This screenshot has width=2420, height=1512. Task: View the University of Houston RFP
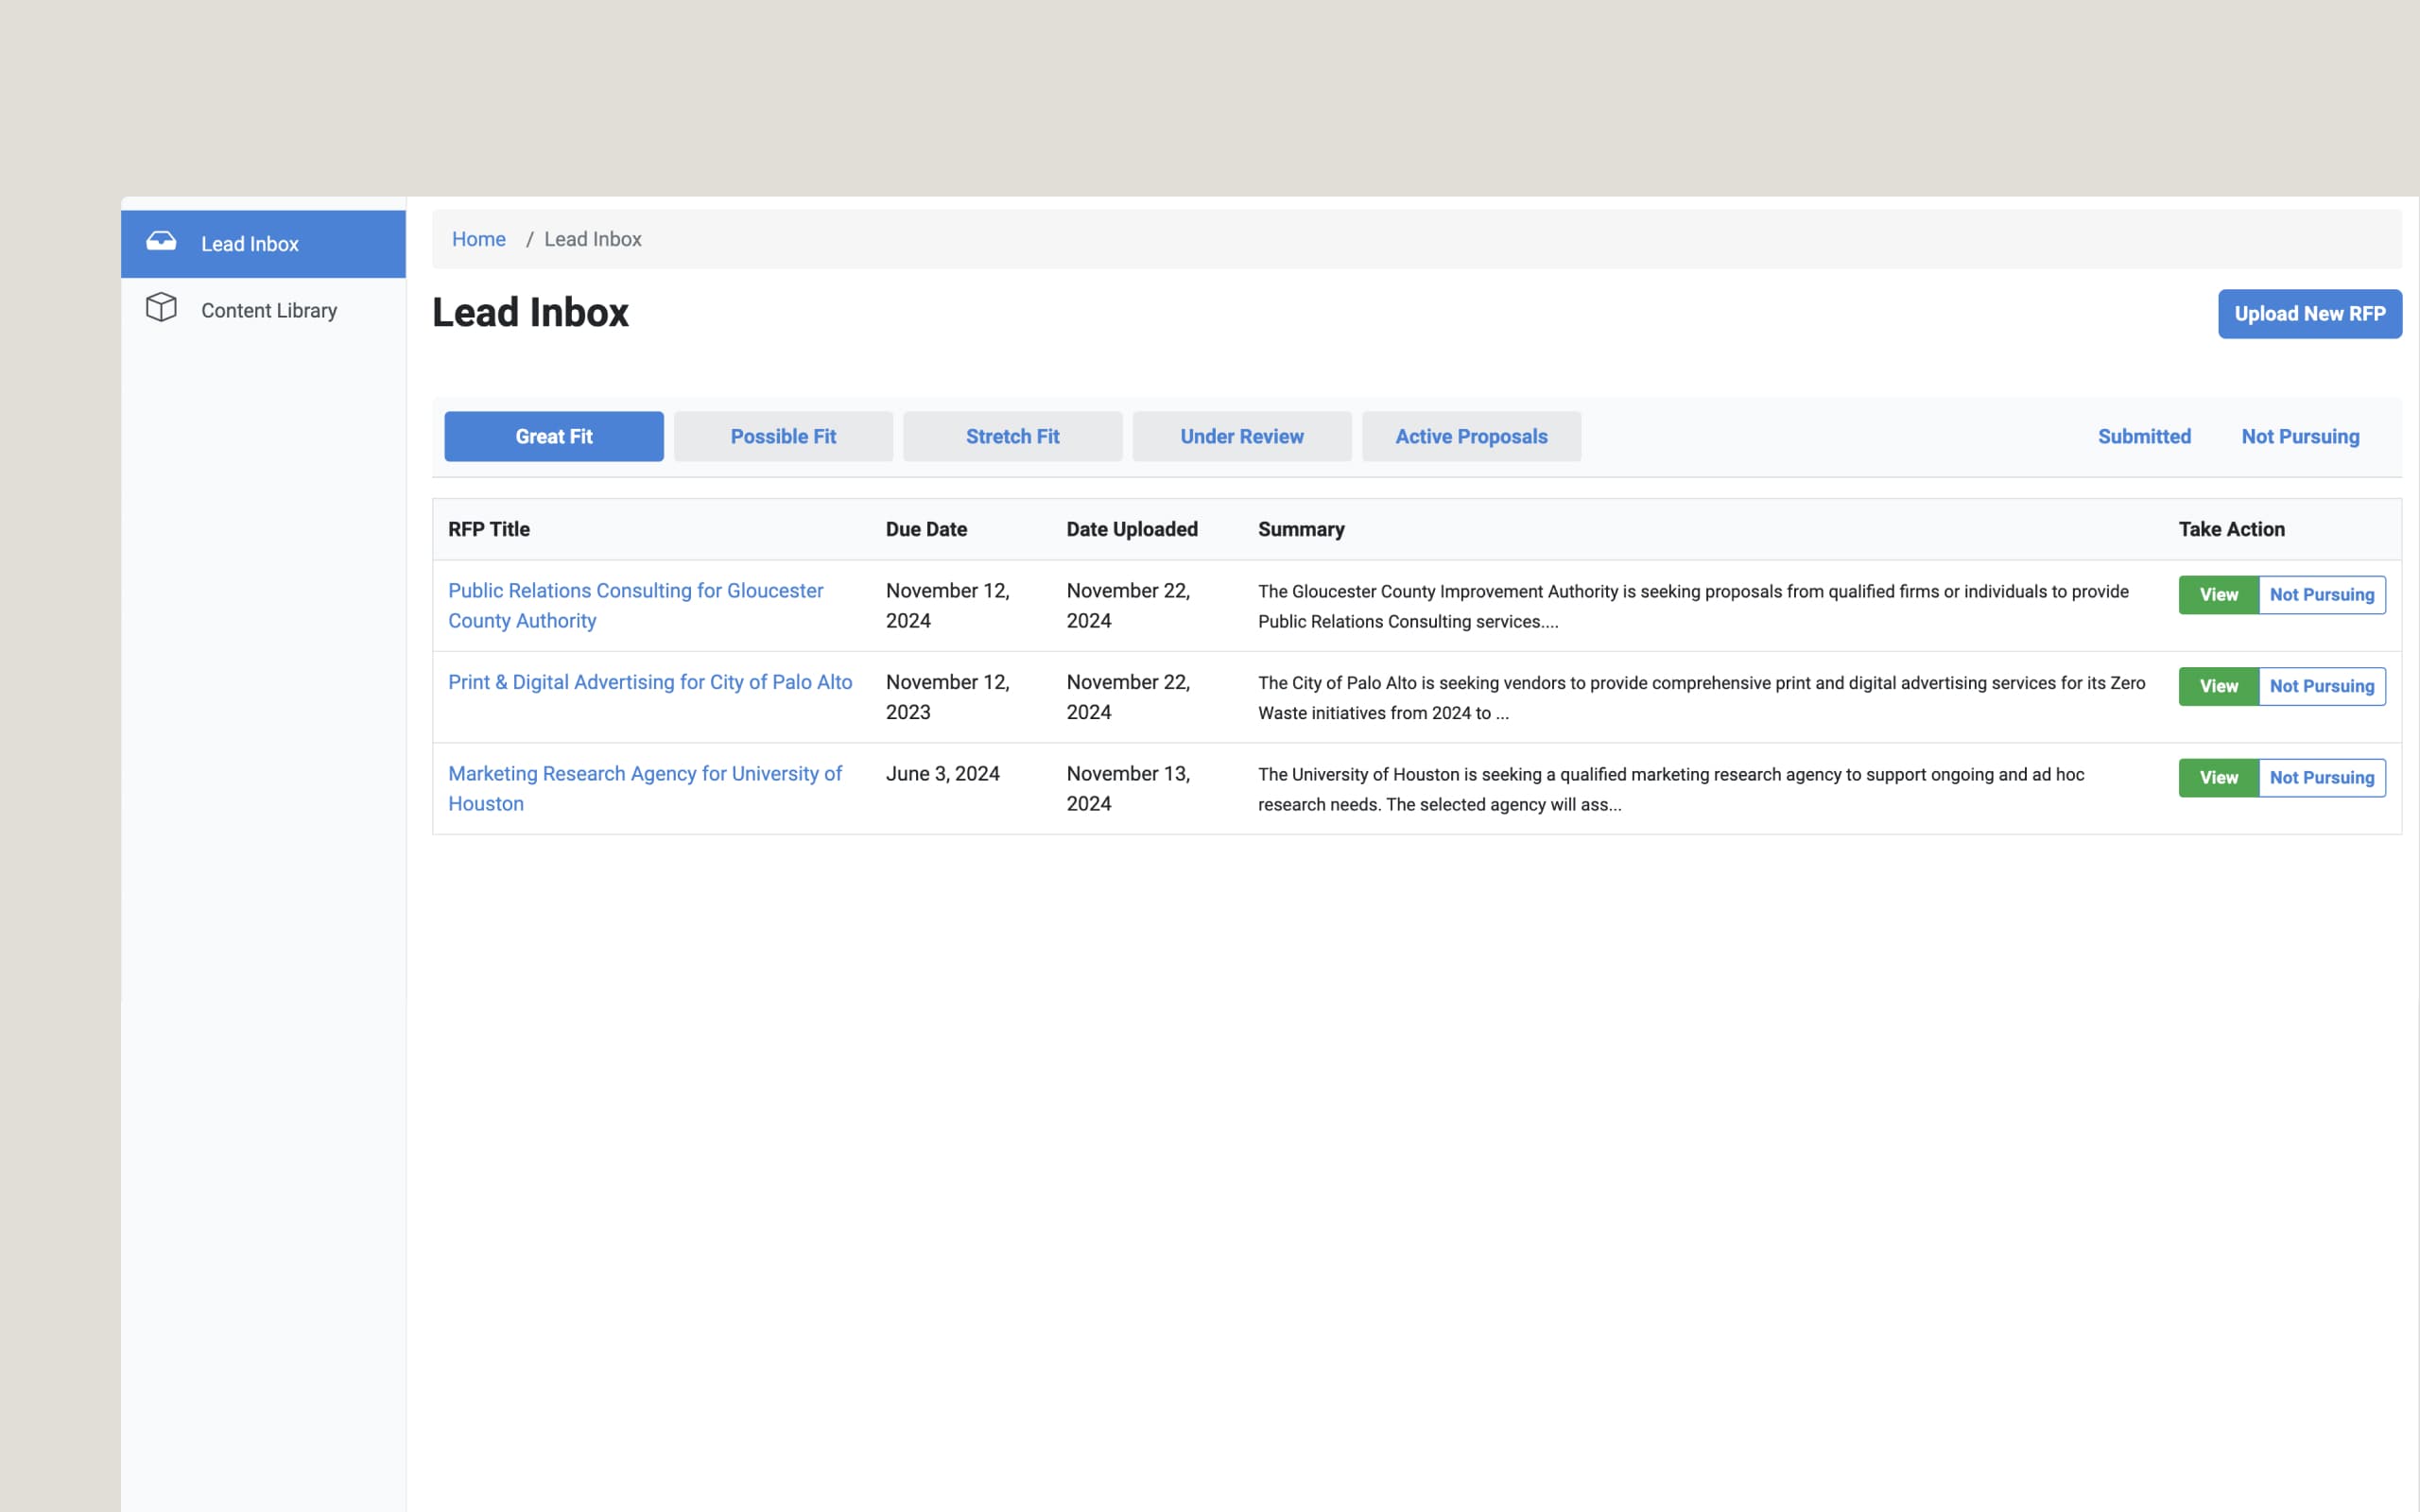coord(2217,778)
